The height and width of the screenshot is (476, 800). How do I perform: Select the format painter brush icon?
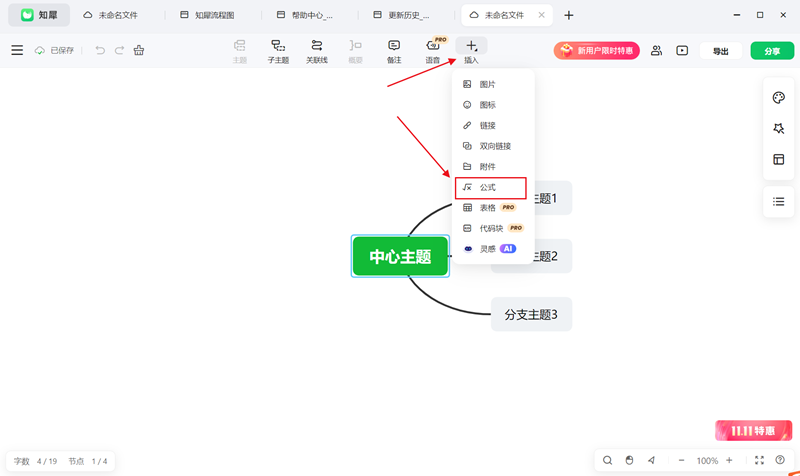click(139, 50)
